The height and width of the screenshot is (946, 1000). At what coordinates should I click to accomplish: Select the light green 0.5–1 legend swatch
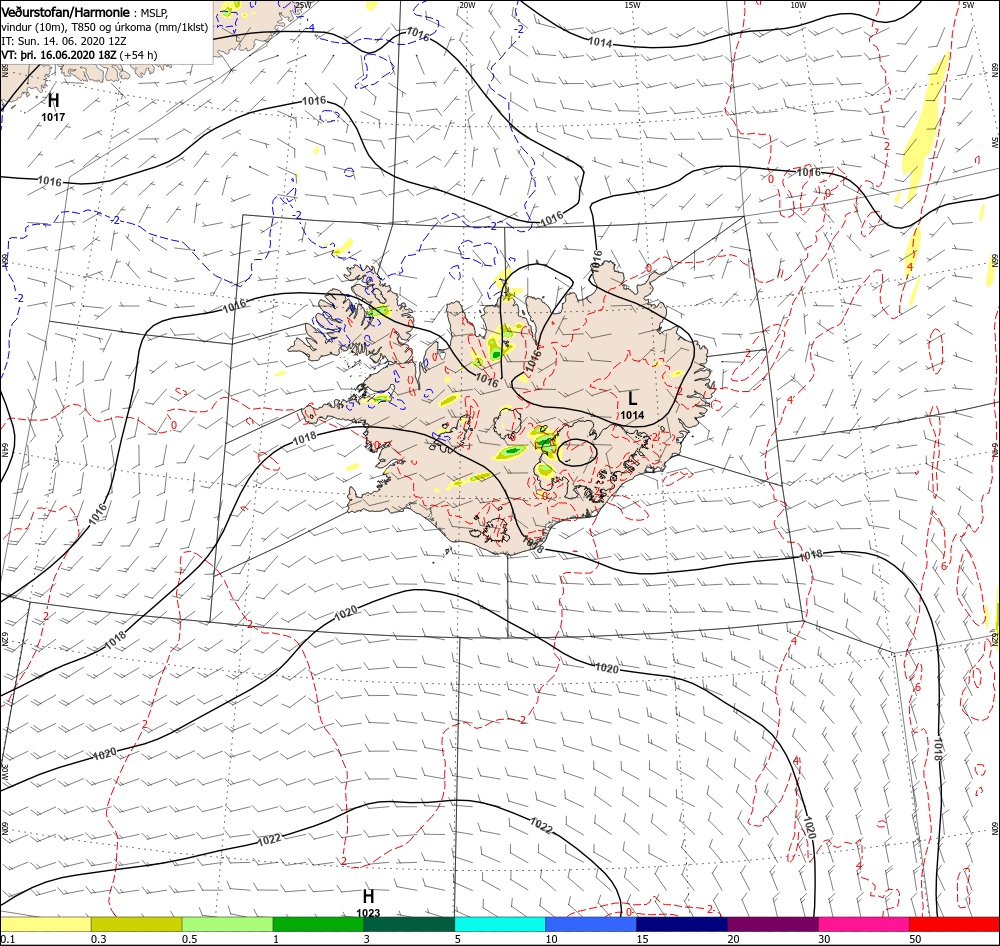tap(227, 924)
